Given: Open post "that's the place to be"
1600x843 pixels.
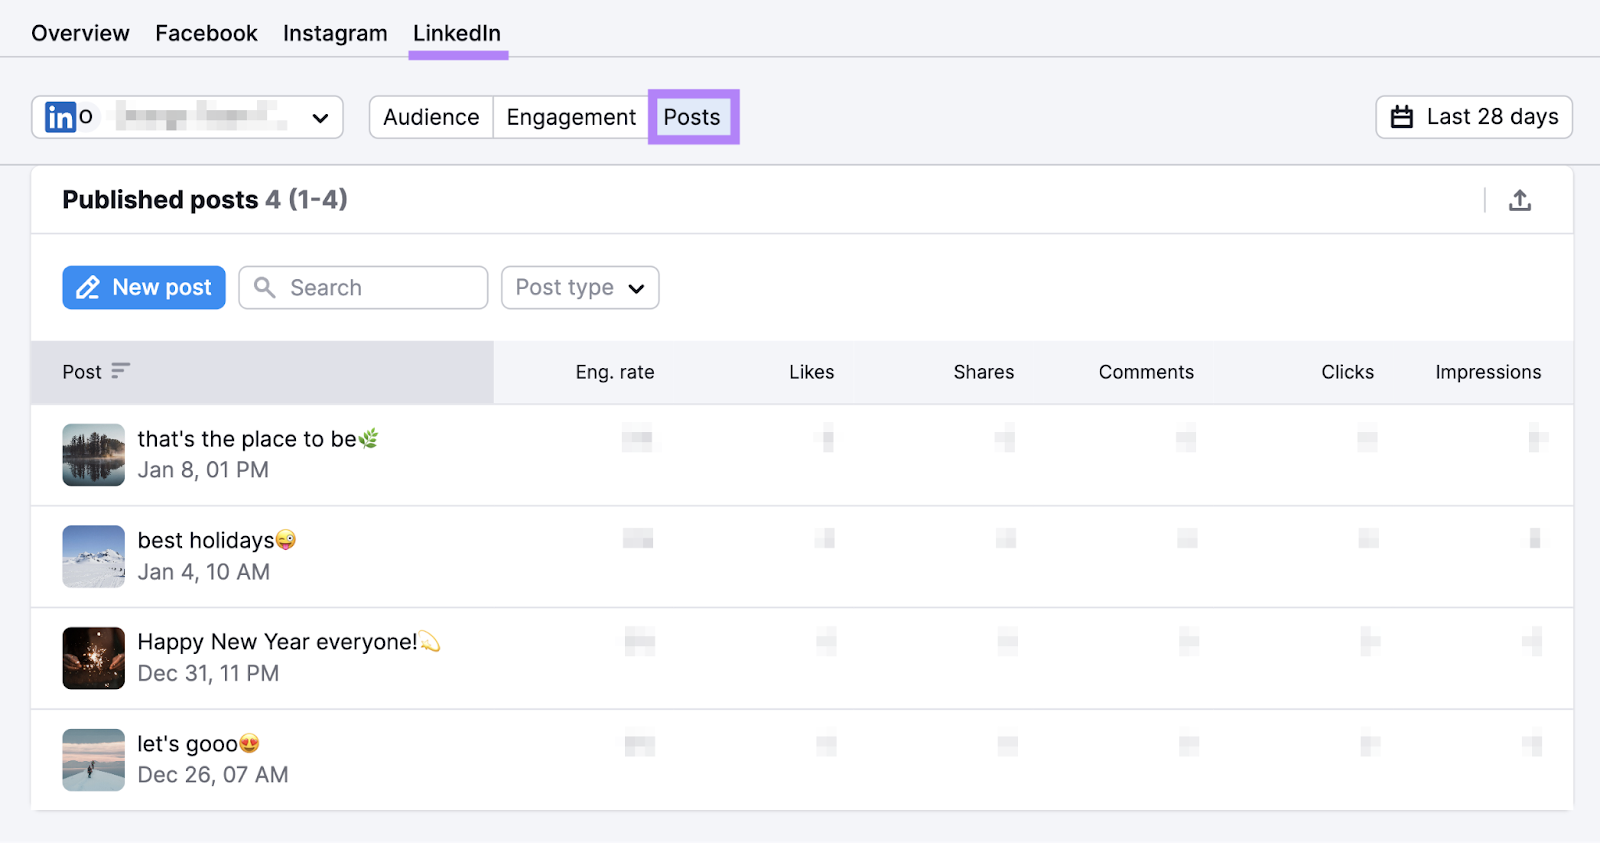Looking at the screenshot, I should 258,439.
